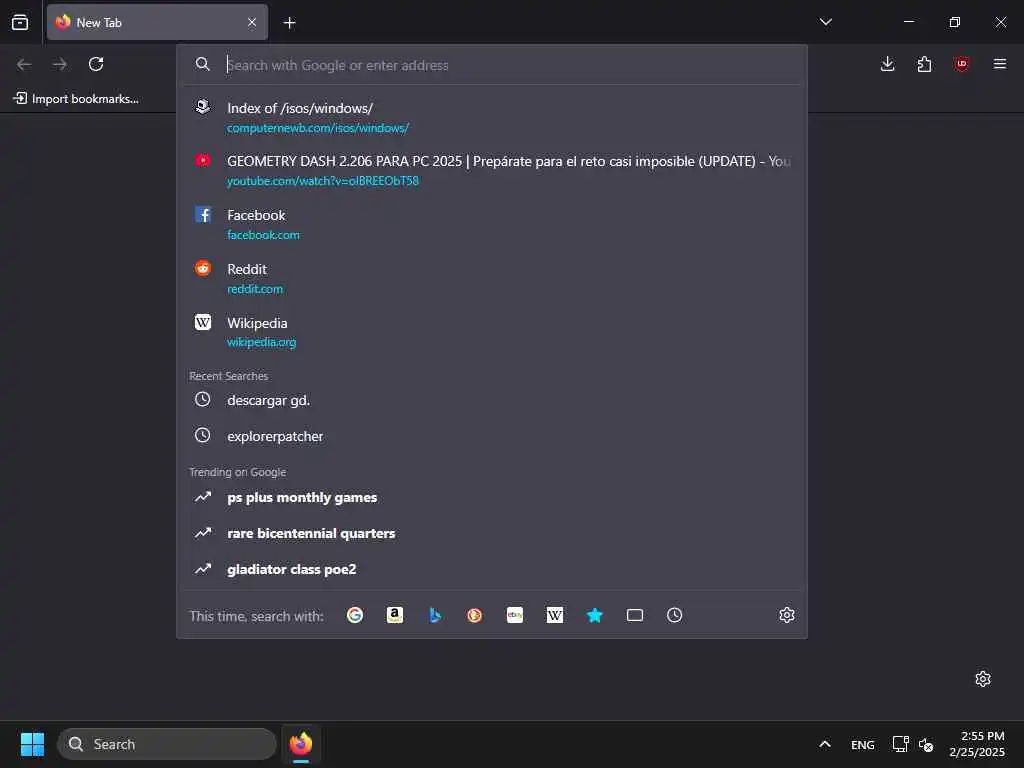Open Firefox View from tab bar icon
1024x768 pixels.
pyautogui.click(x=20, y=22)
